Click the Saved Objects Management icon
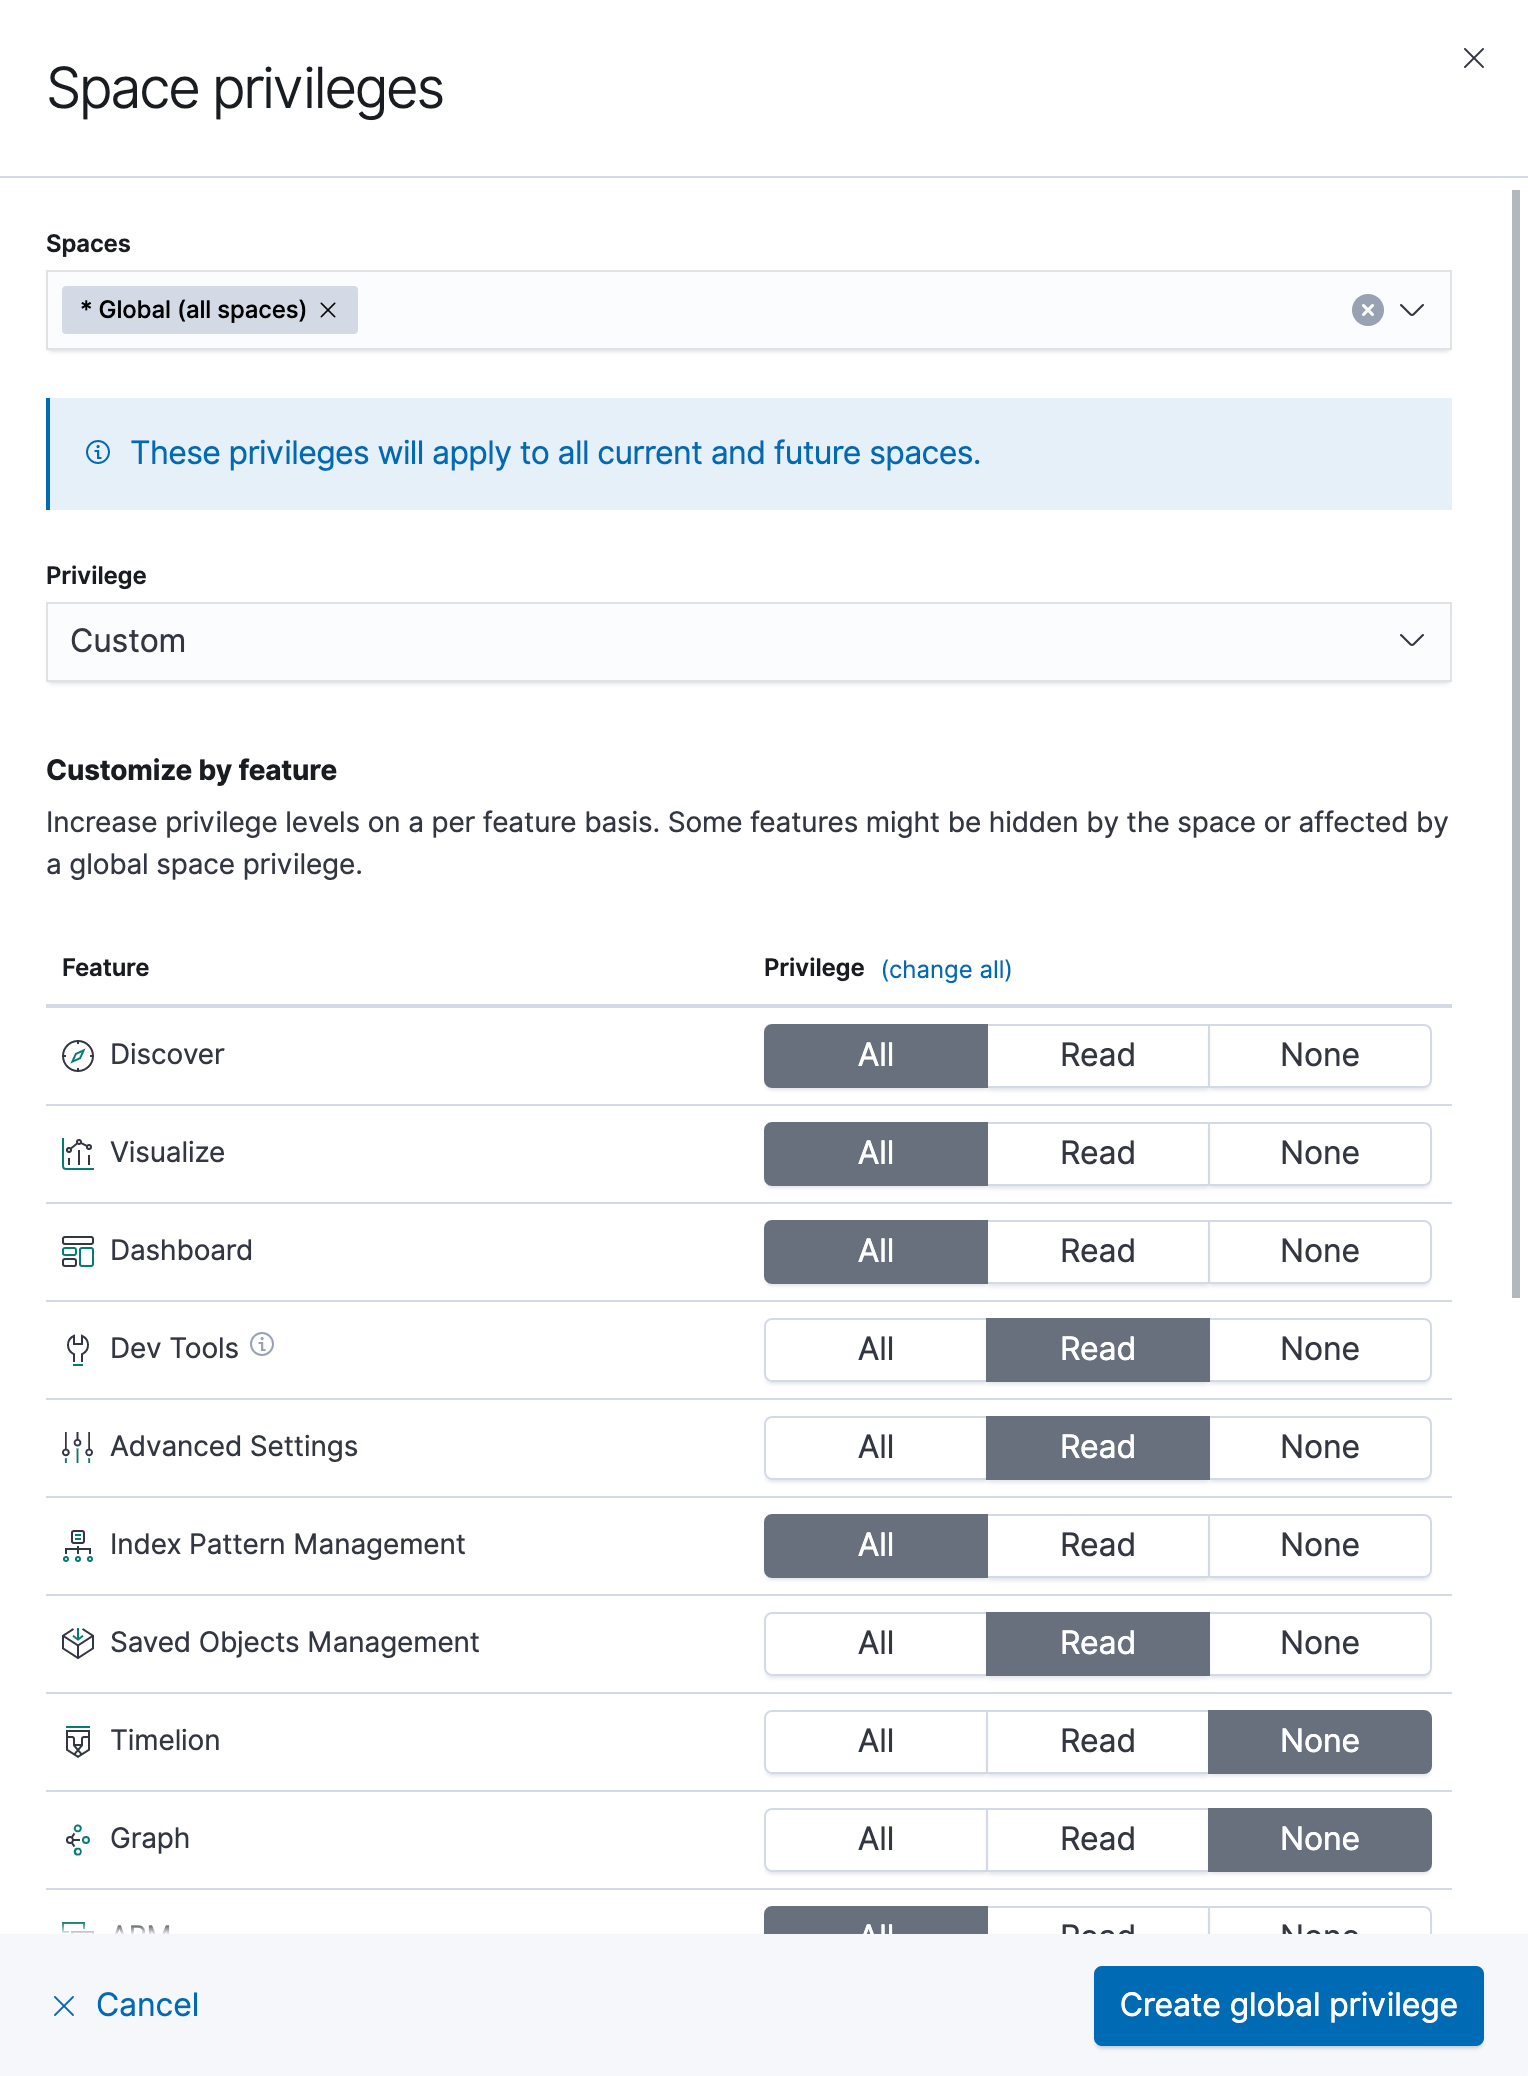1528x2076 pixels. coord(78,1643)
